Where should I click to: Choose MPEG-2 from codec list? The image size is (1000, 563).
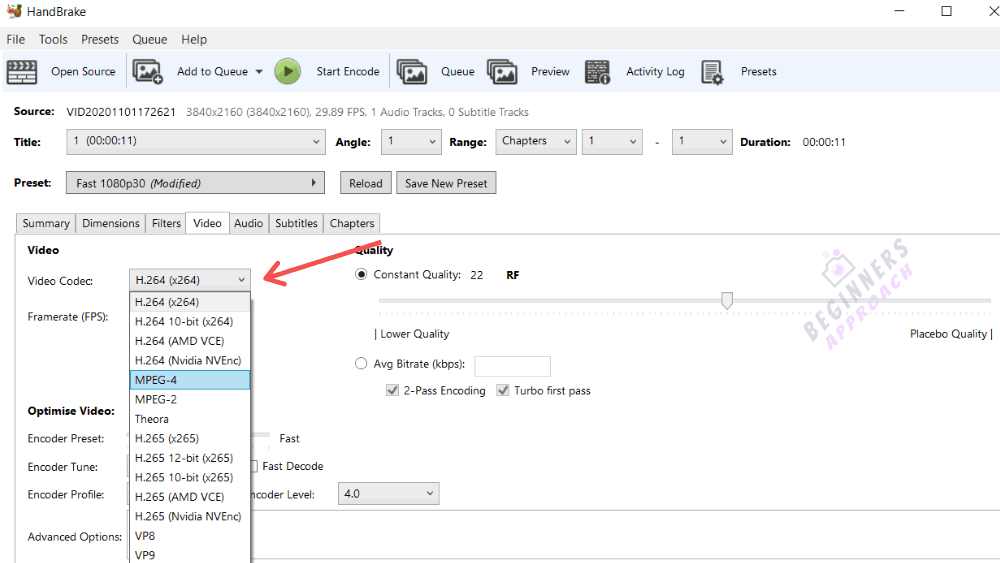[x=190, y=399]
